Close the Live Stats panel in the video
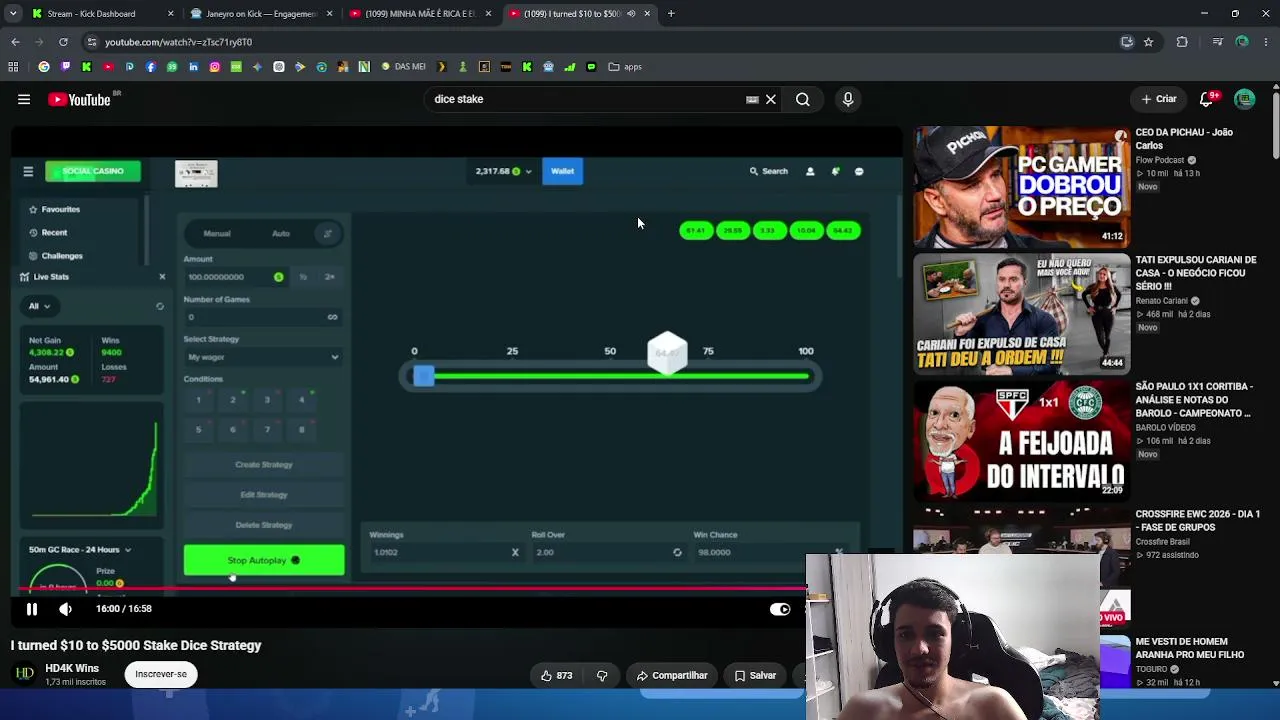 click(162, 277)
